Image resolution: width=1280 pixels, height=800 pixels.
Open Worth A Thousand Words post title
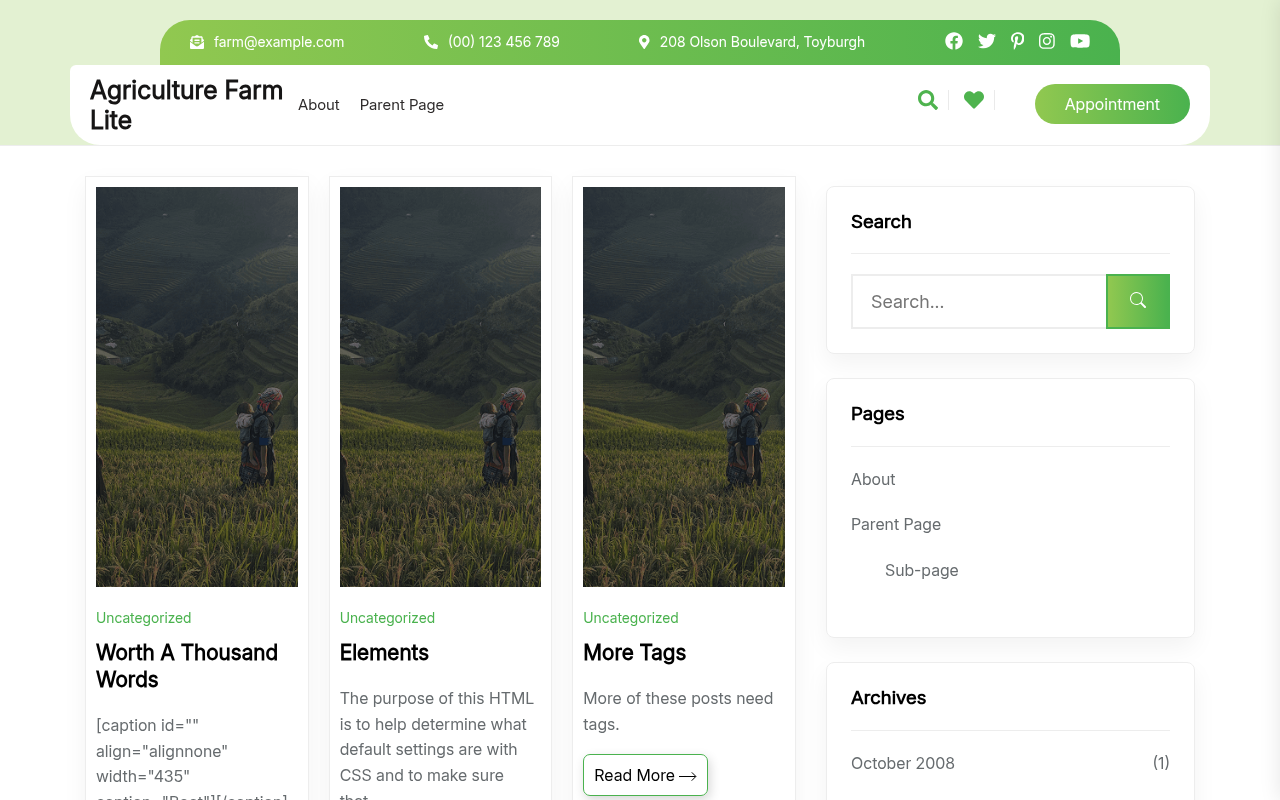[187, 666]
